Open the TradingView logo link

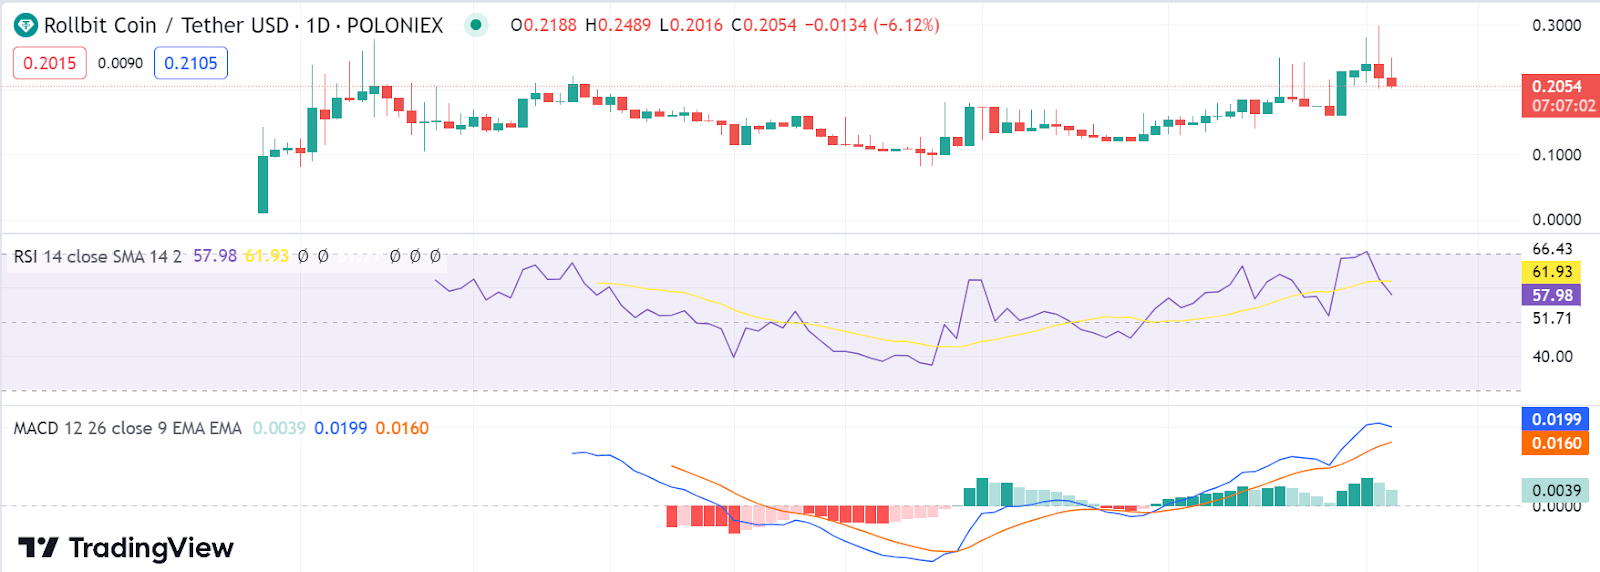coord(126,548)
